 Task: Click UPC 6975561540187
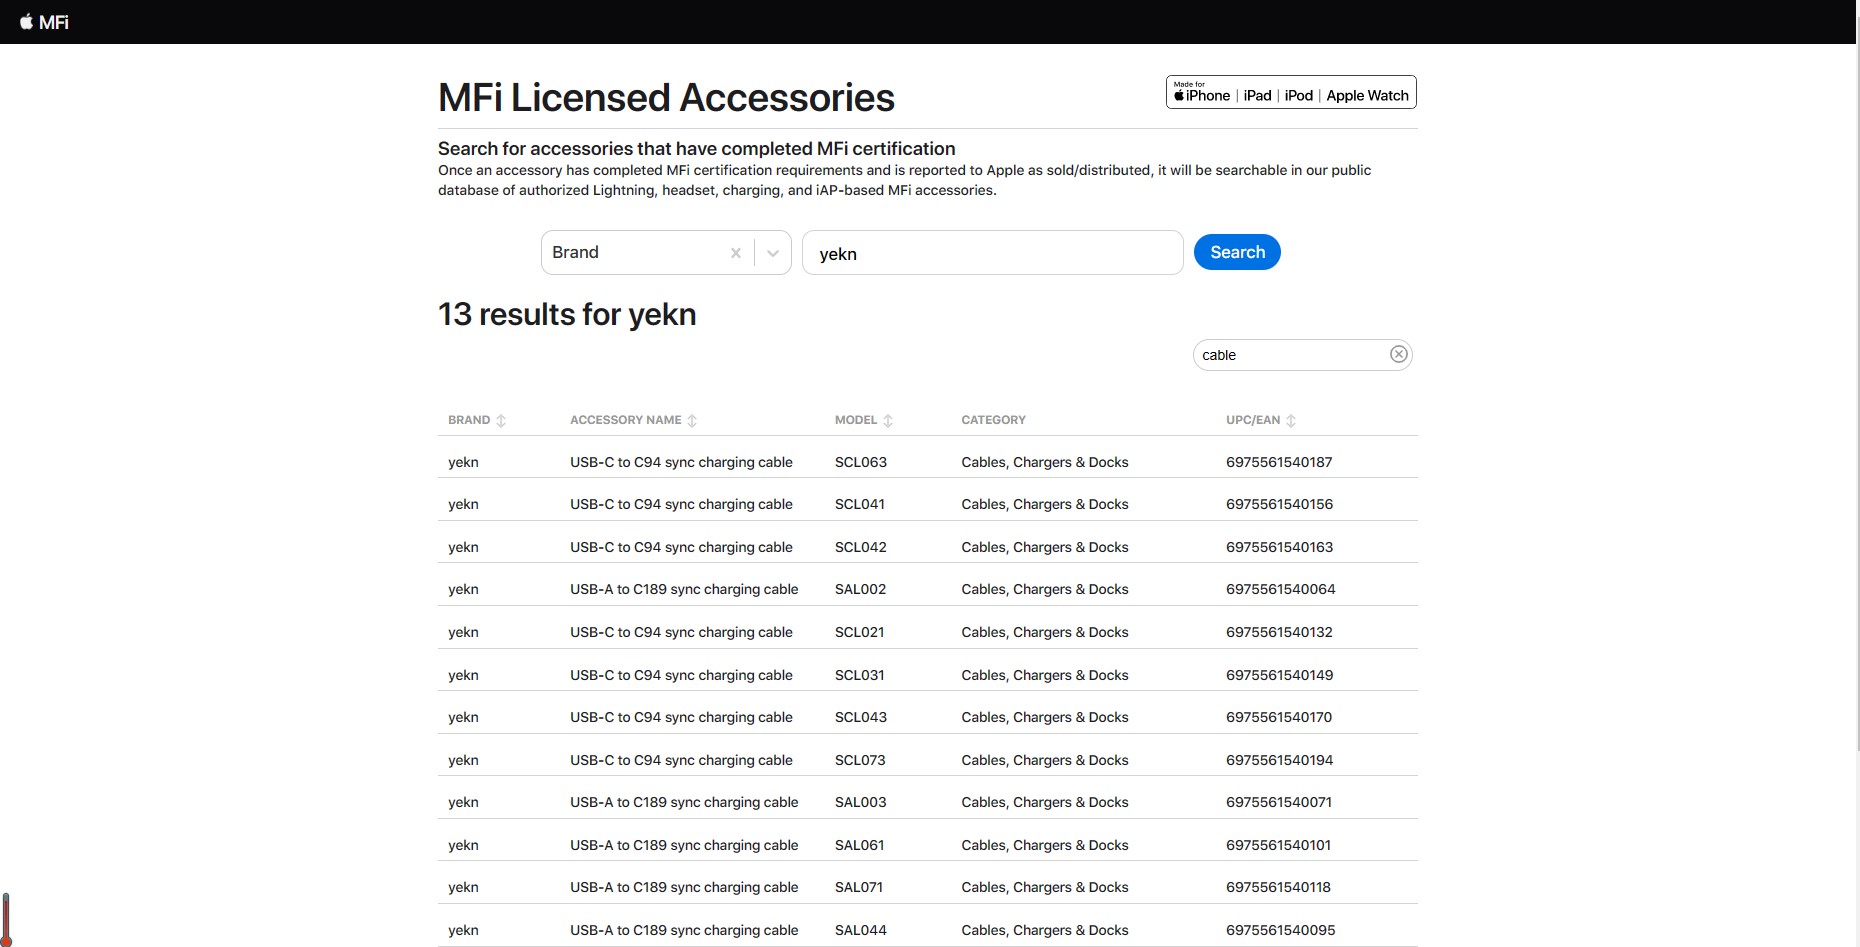tap(1279, 462)
